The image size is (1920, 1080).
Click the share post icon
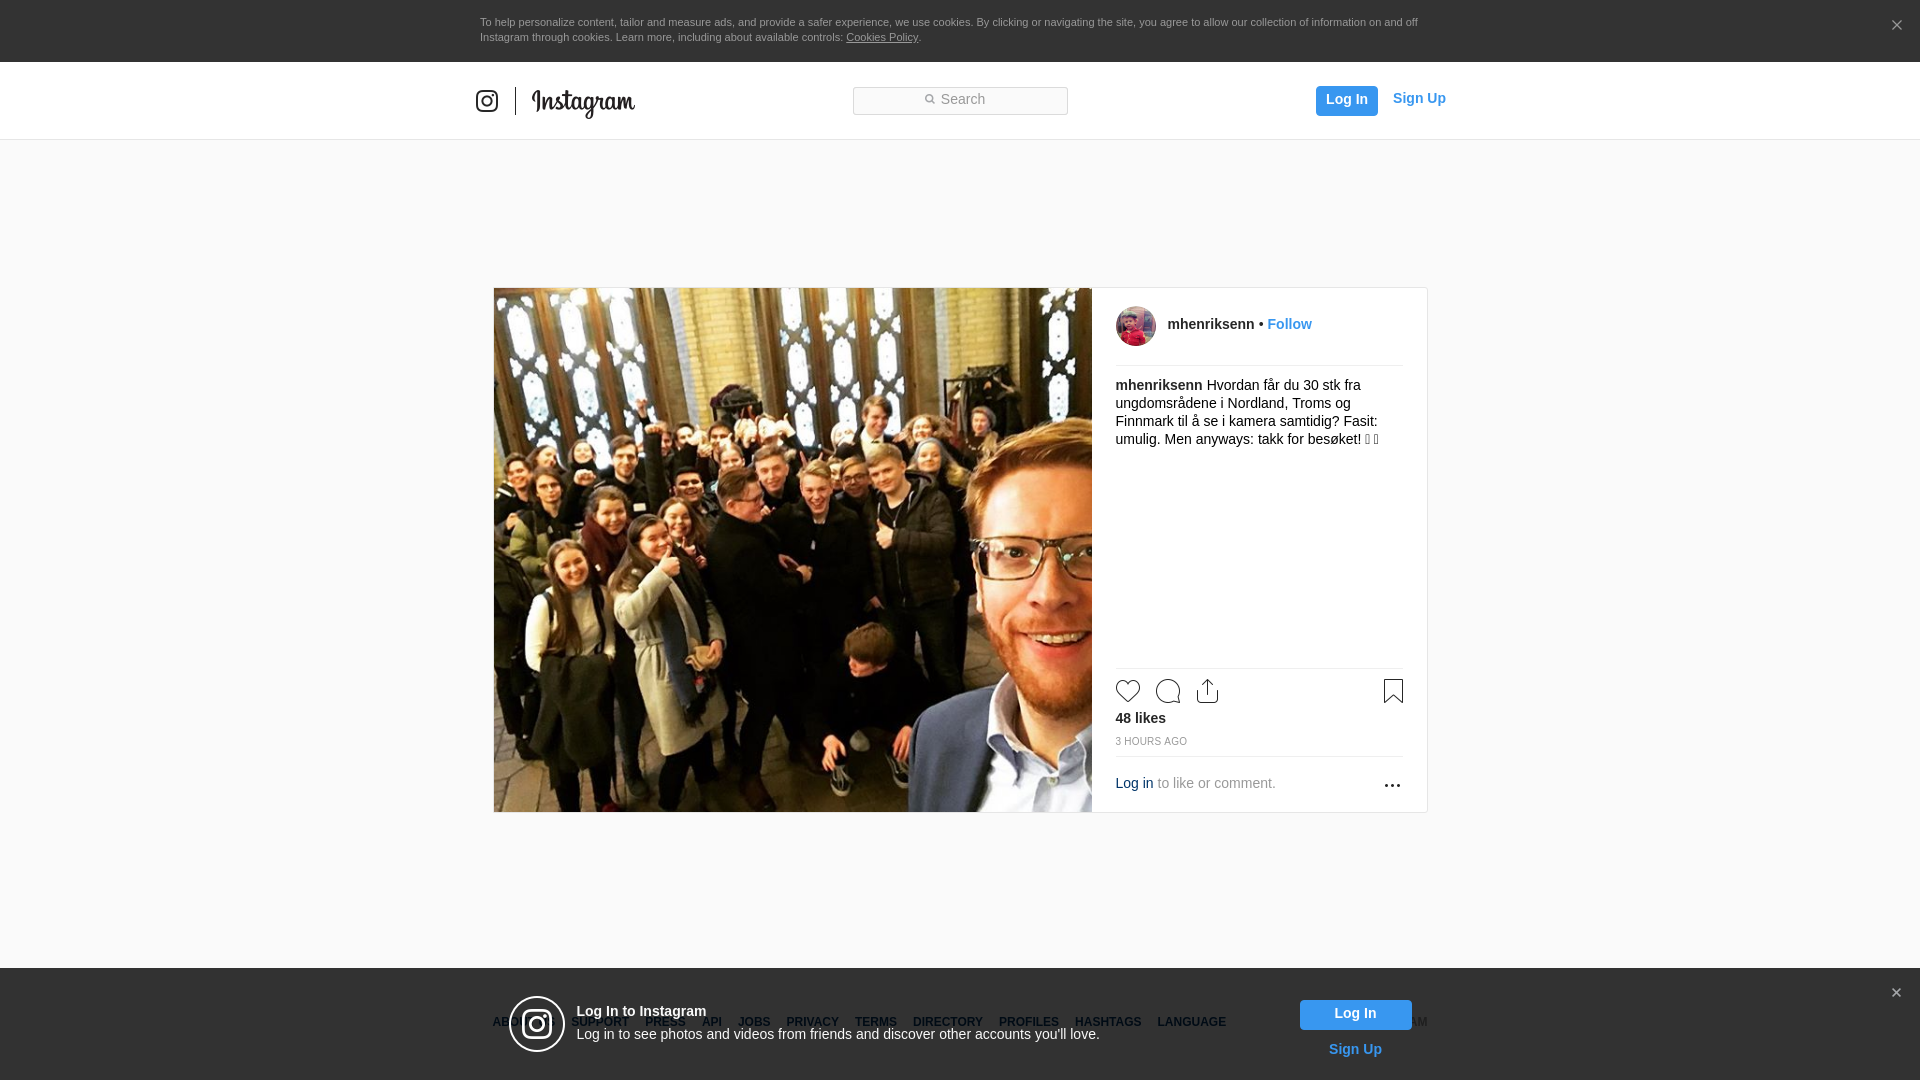coord(1207,691)
